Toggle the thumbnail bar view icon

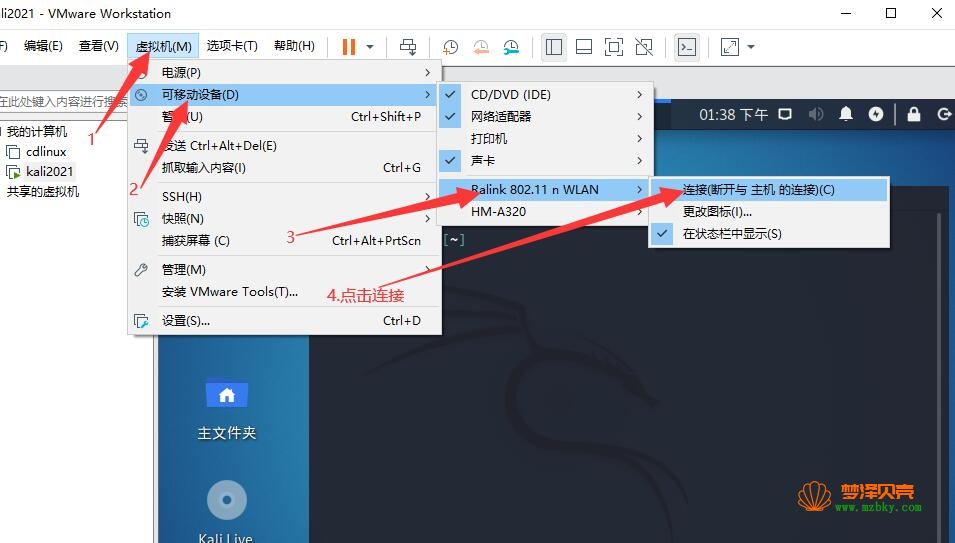(583, 47)
